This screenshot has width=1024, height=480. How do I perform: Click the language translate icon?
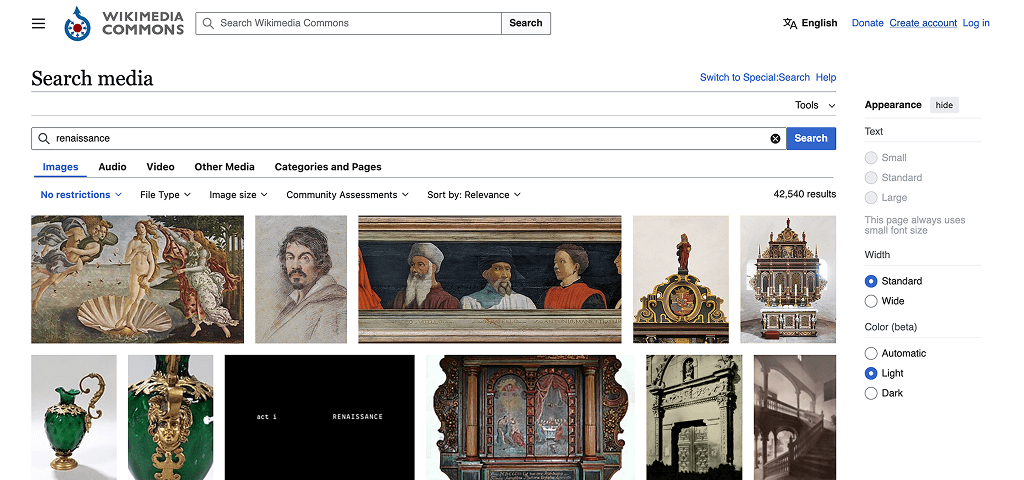coord(790,24)
